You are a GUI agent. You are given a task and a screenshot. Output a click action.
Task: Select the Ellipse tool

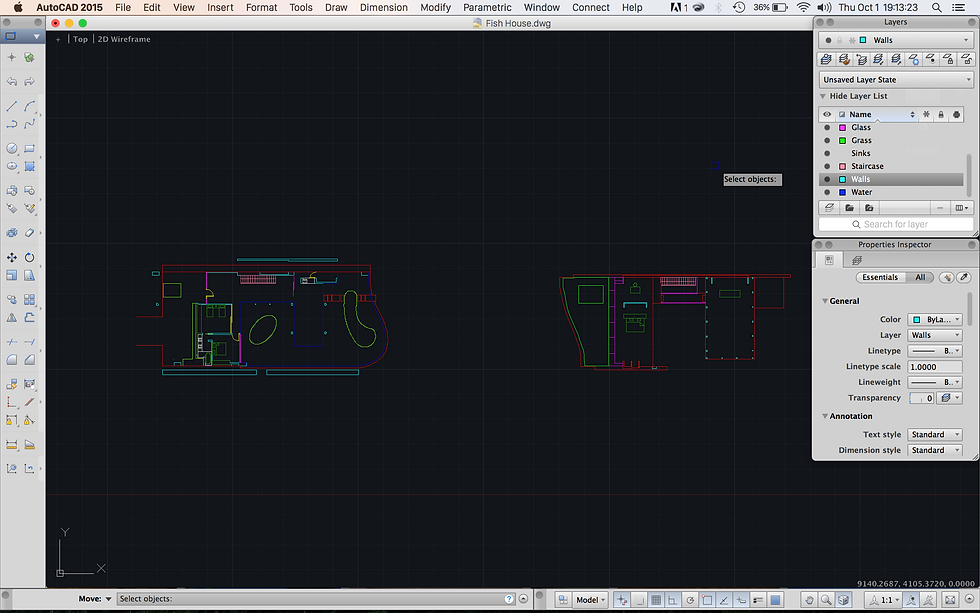point(11,166)
